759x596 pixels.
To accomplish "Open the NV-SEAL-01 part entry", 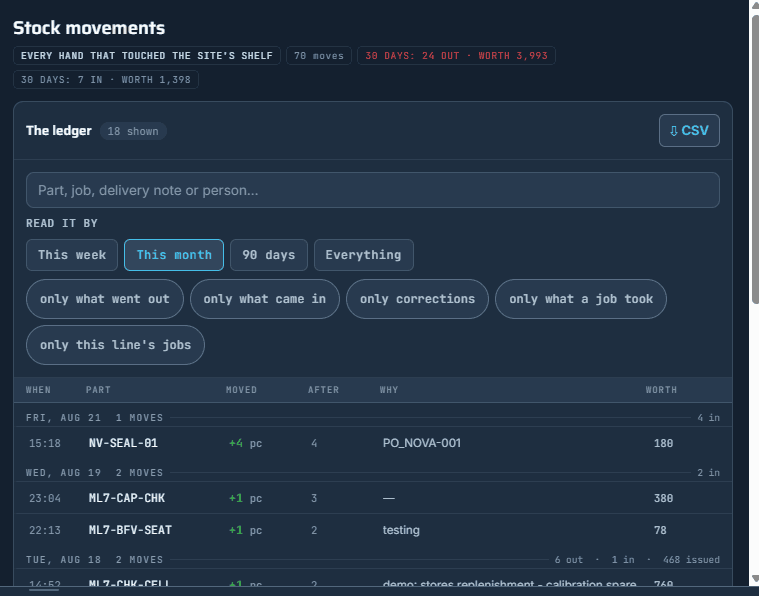I will pos(123,443).
